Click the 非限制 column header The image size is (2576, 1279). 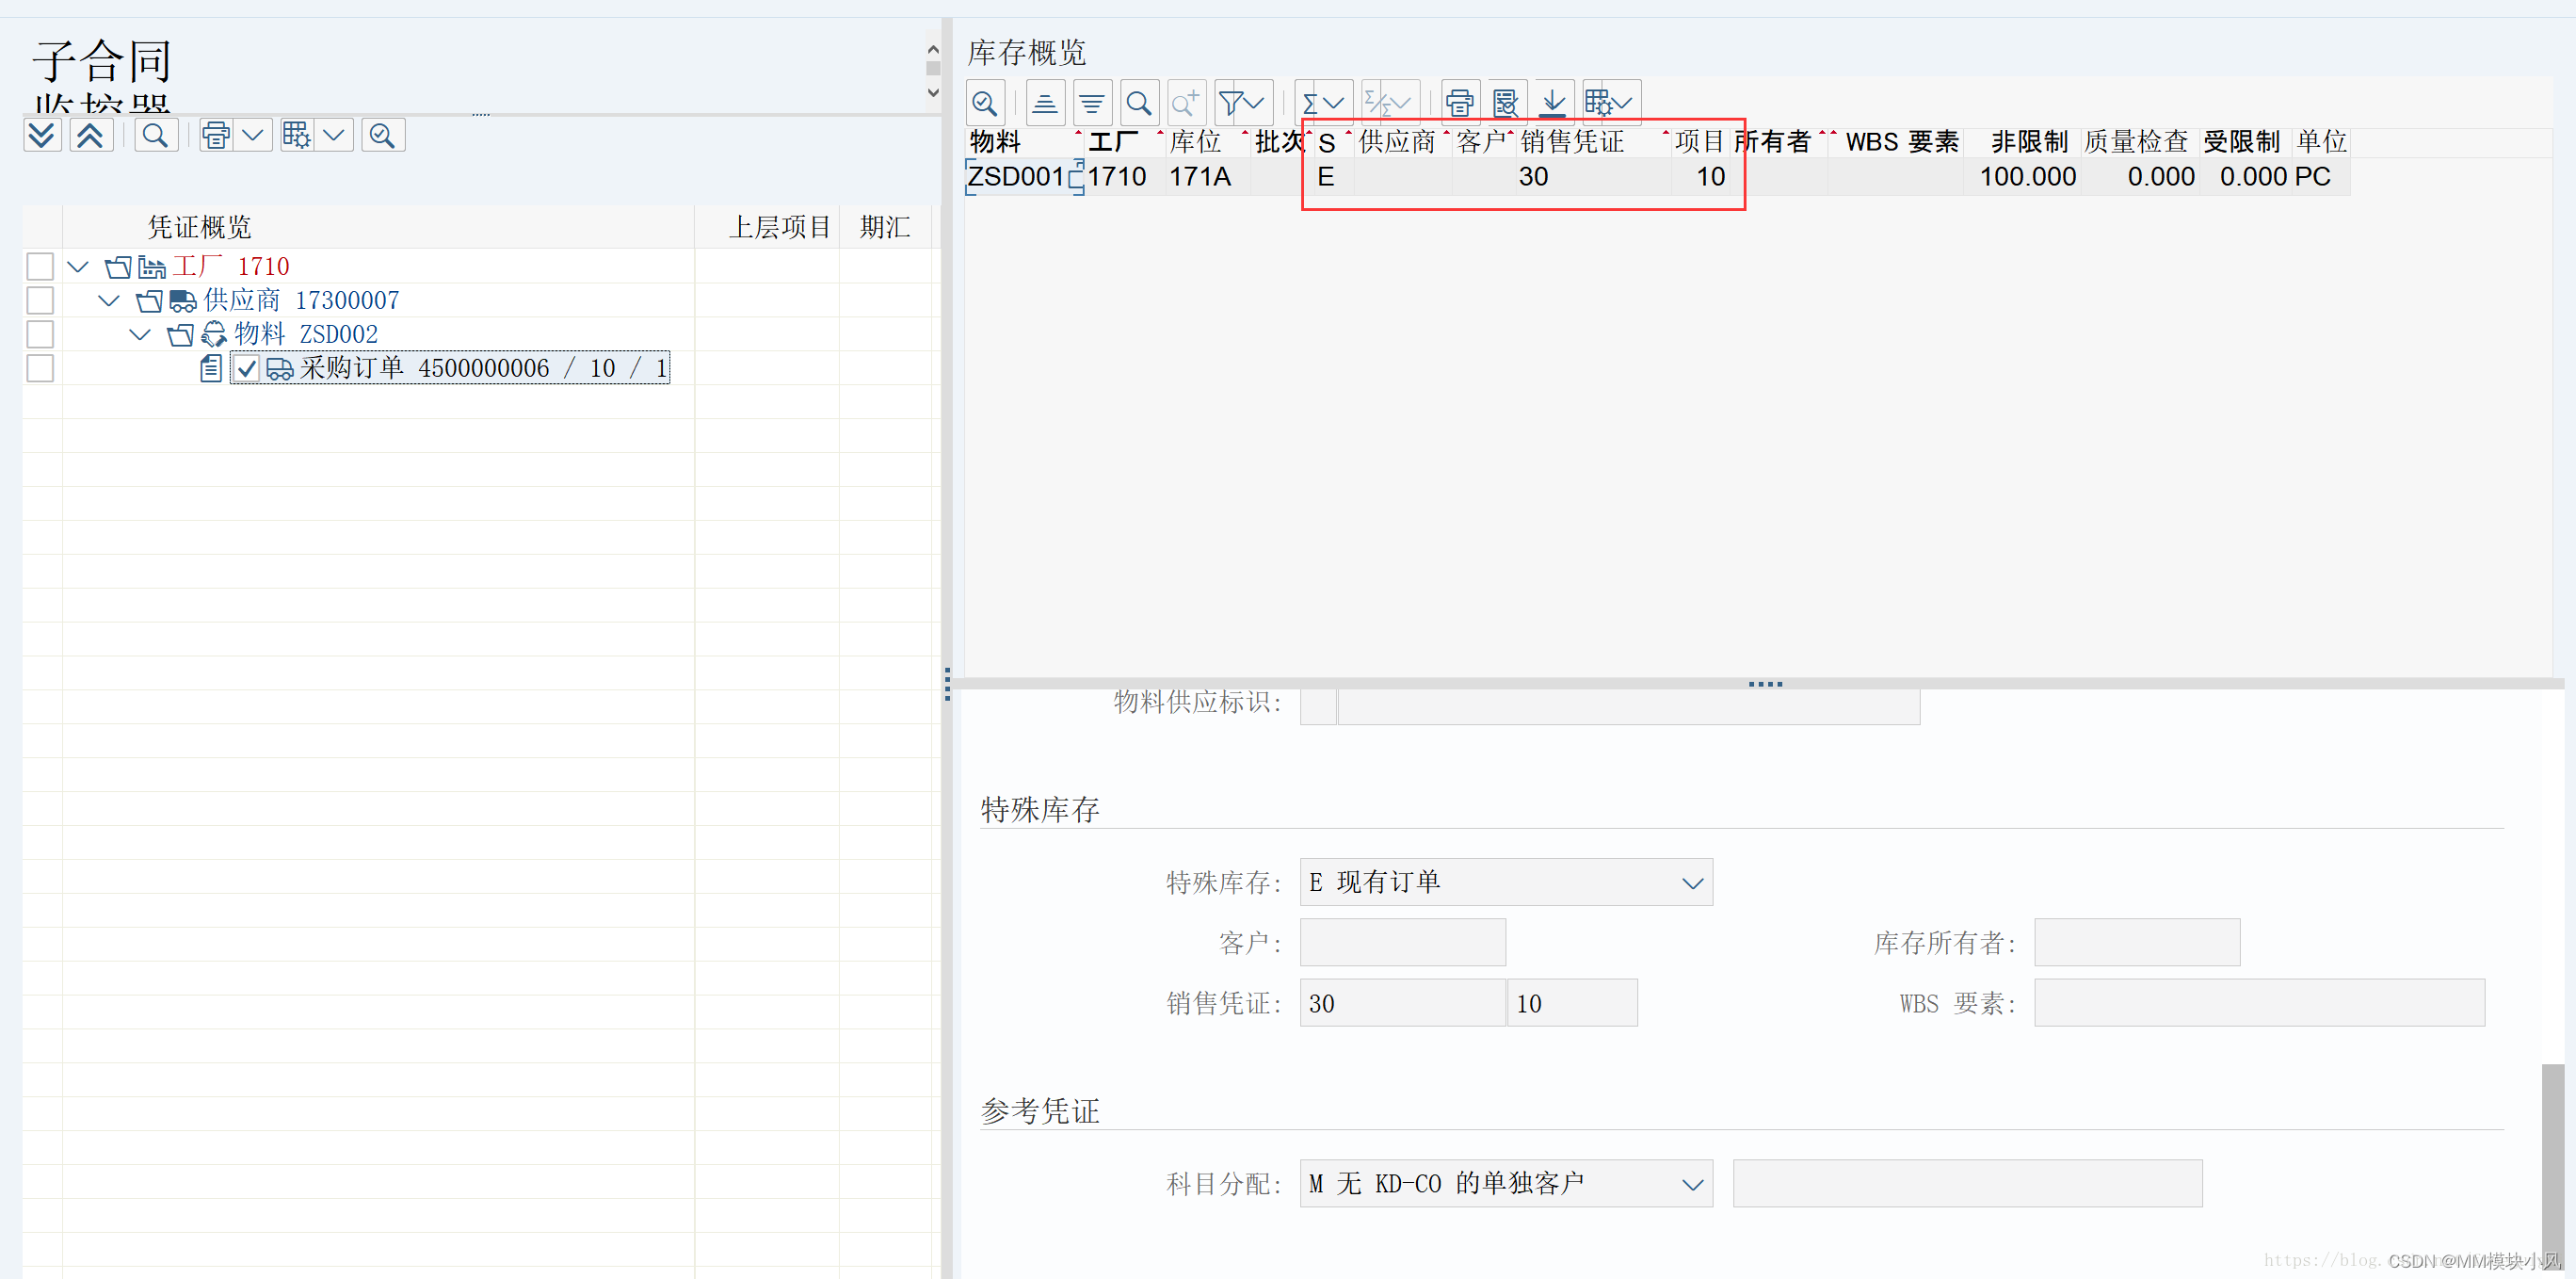click(2028, 142)
